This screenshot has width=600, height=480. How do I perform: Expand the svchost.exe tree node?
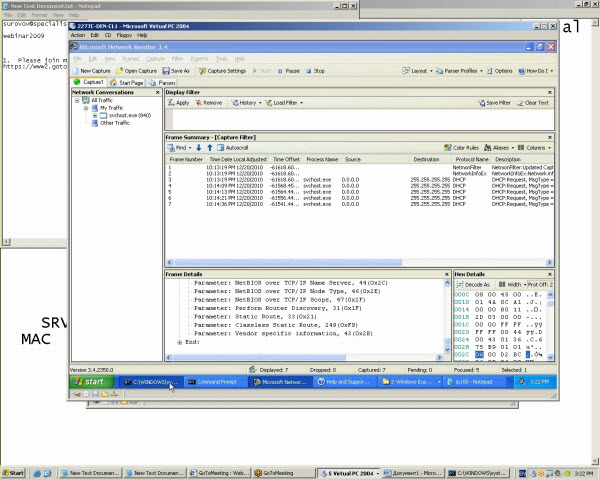click(x=95, y=115)
